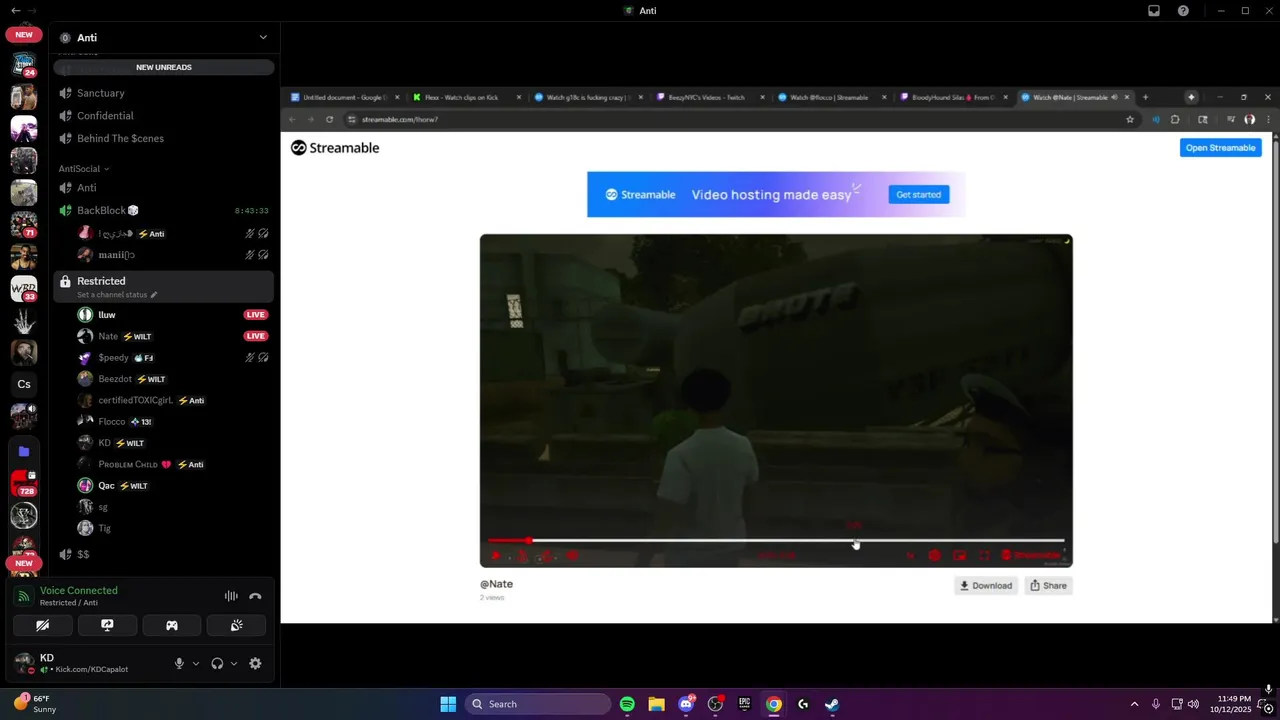Open the Cs server icon
This screenshot has height=720, width=1280.
(24, 384)
